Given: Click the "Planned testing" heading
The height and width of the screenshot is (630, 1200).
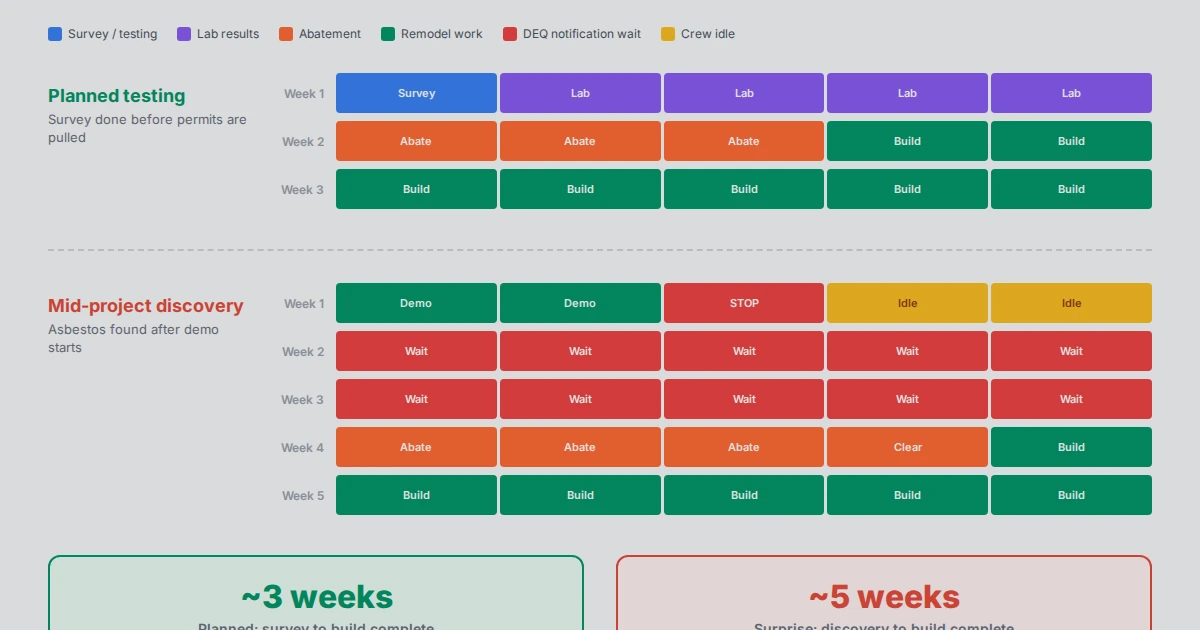Looking at the screenshot, I should click(117, 96).
